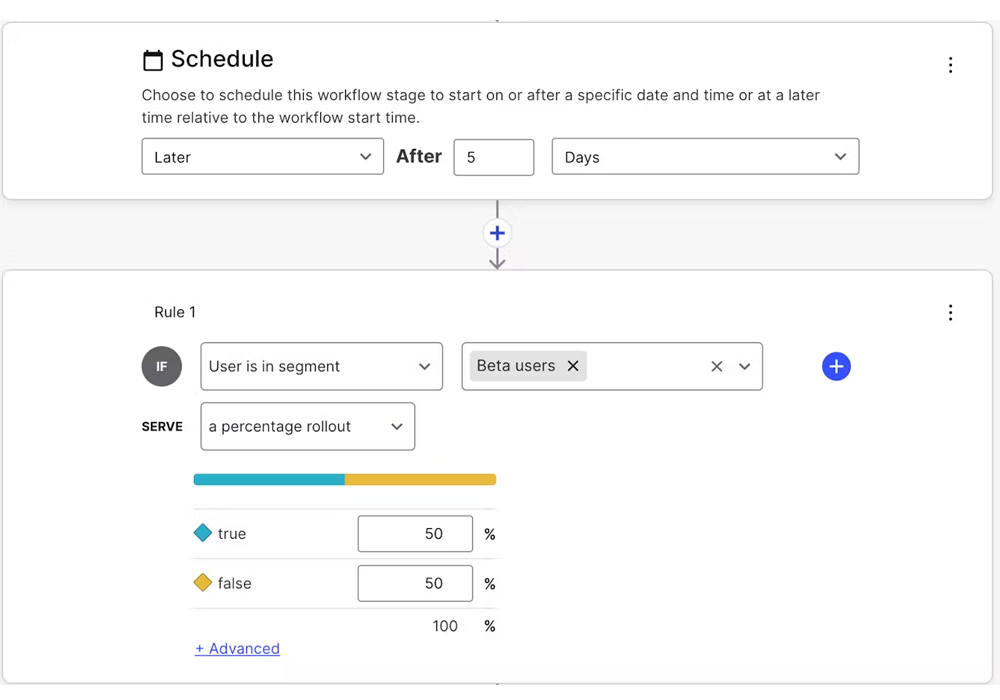The width and height of the screenshot is (1000, 700).
Task: Open the Later schedule timing dropdown
Action: [x=262, y=157]
